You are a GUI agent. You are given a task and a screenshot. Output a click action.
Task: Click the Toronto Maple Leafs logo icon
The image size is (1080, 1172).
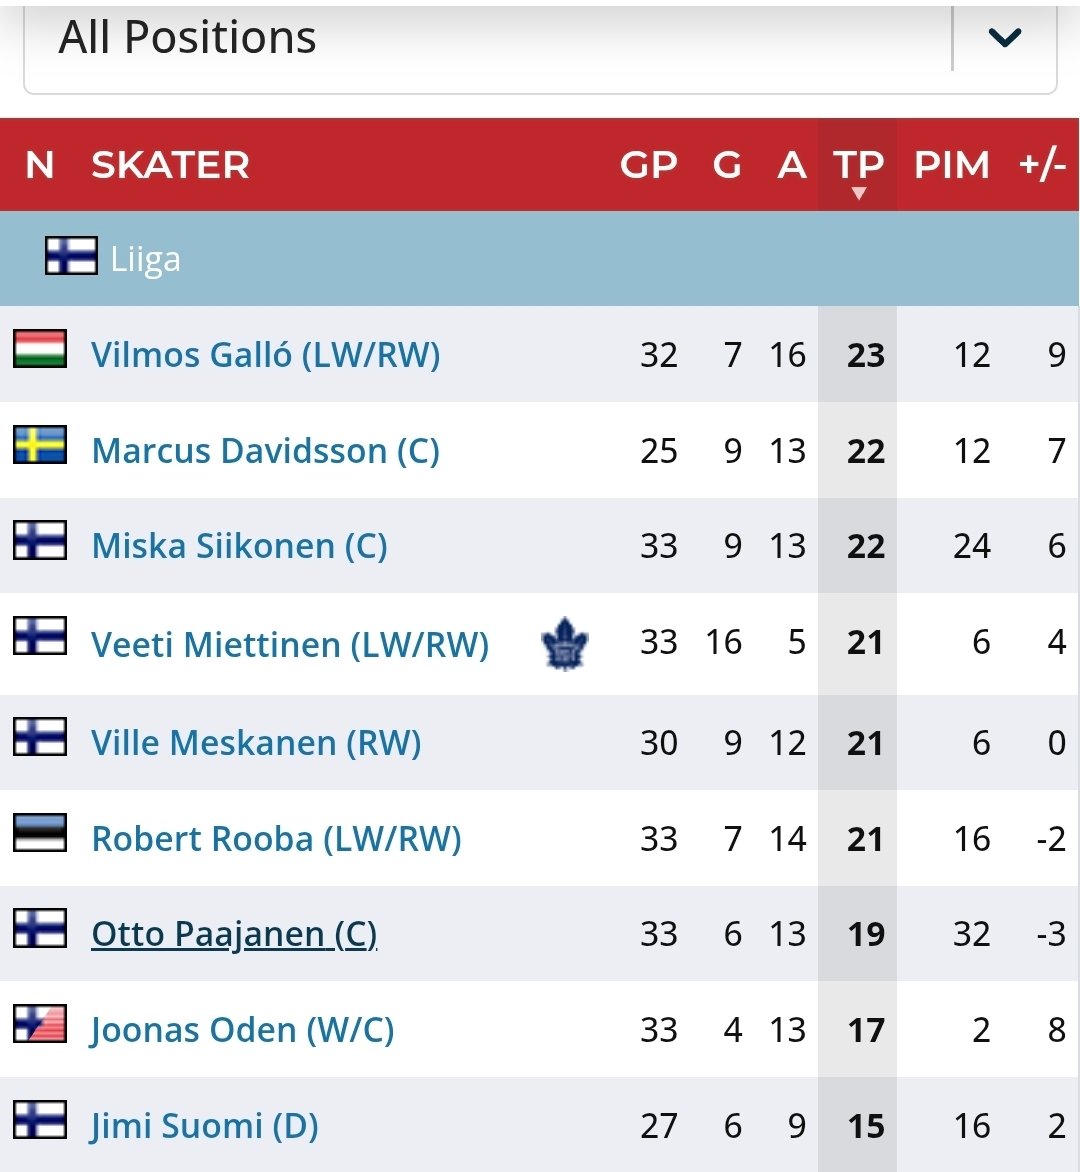click(x=565, y=643)
